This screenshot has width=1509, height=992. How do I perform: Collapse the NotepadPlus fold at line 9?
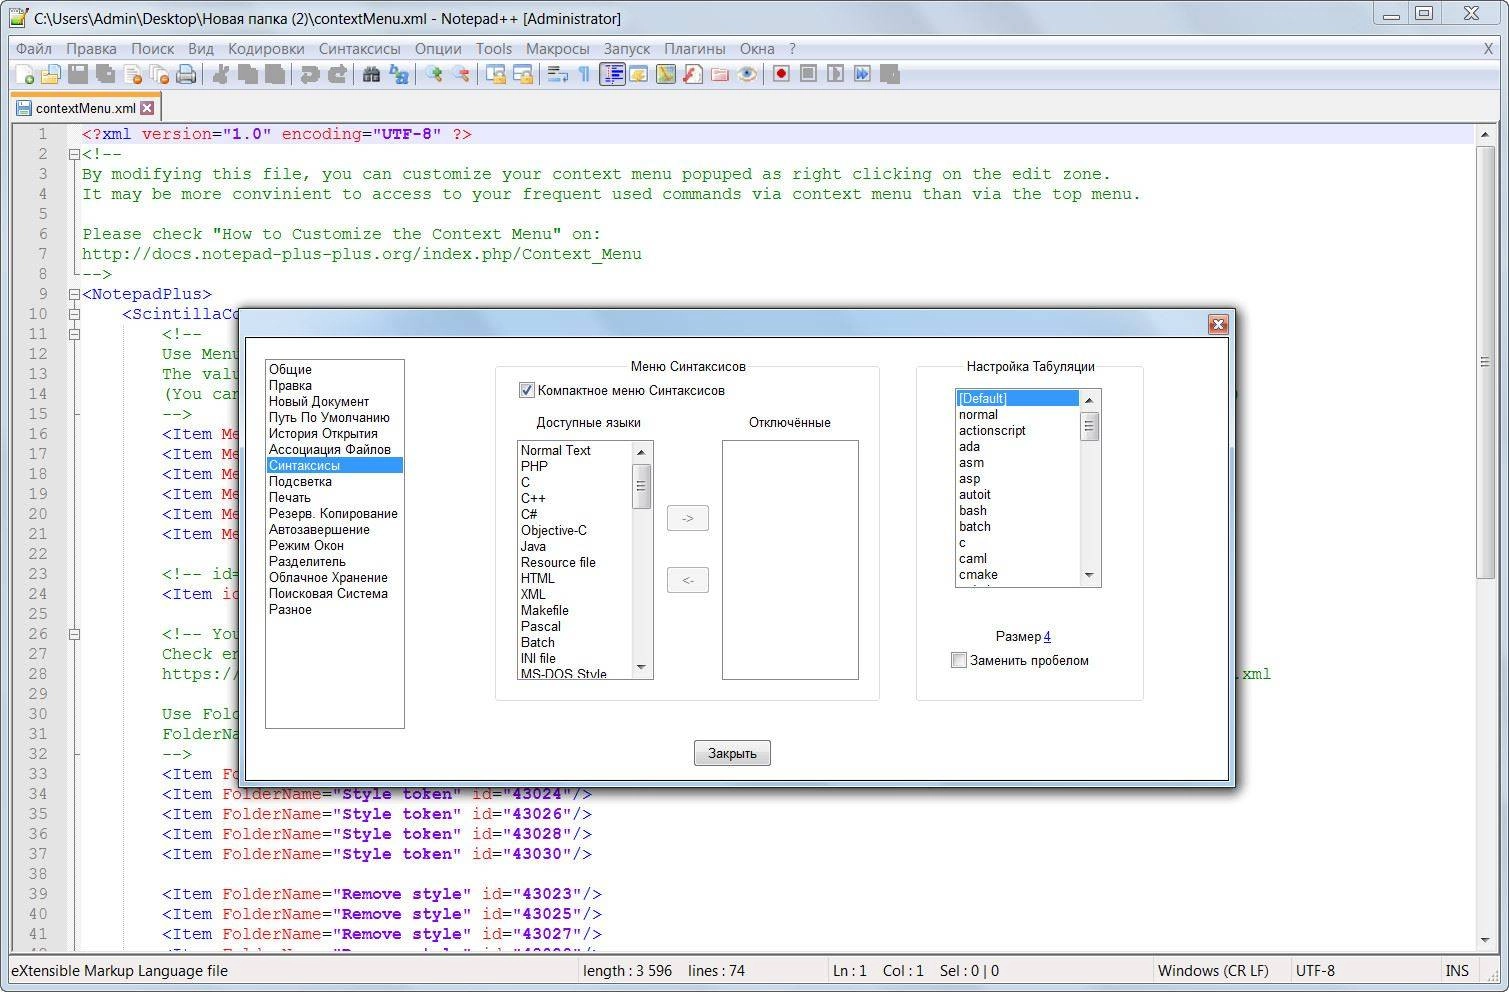(74, 294)
